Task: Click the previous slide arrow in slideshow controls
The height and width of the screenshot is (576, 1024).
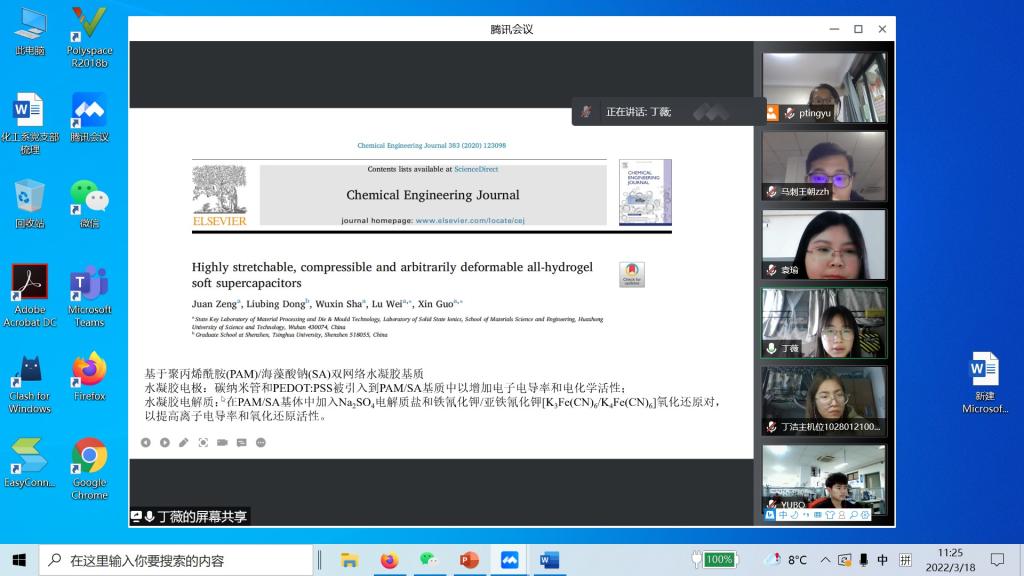Action: coord(146,442)
